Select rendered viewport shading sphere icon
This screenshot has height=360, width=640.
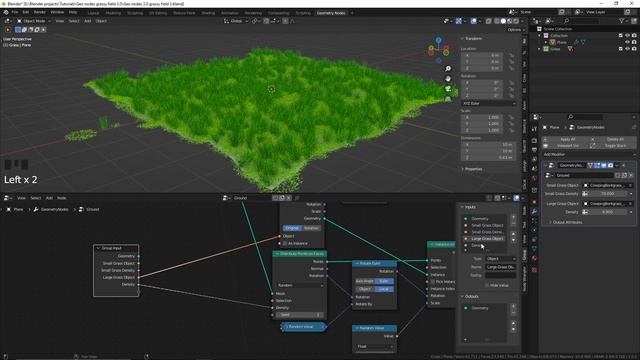516,21
